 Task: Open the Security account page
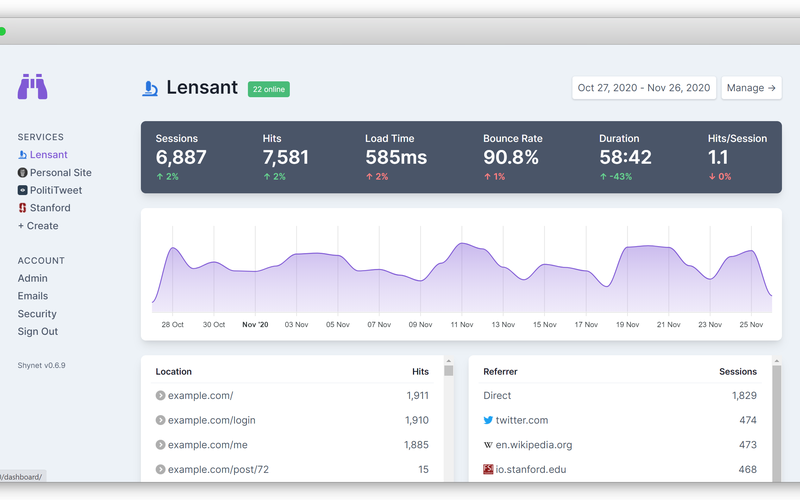[37, 314]
